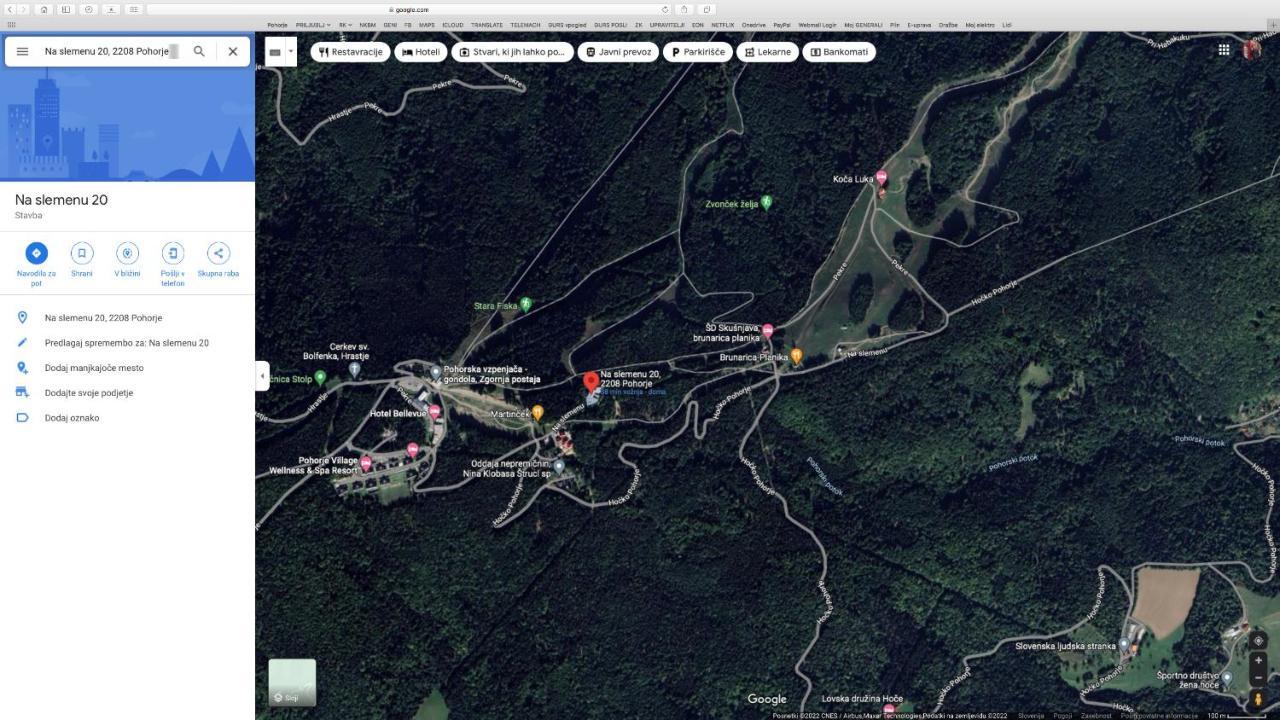Open the Onedrive bookmark
This screenshot has height=720, width=1280.
(x=753, y=25)
